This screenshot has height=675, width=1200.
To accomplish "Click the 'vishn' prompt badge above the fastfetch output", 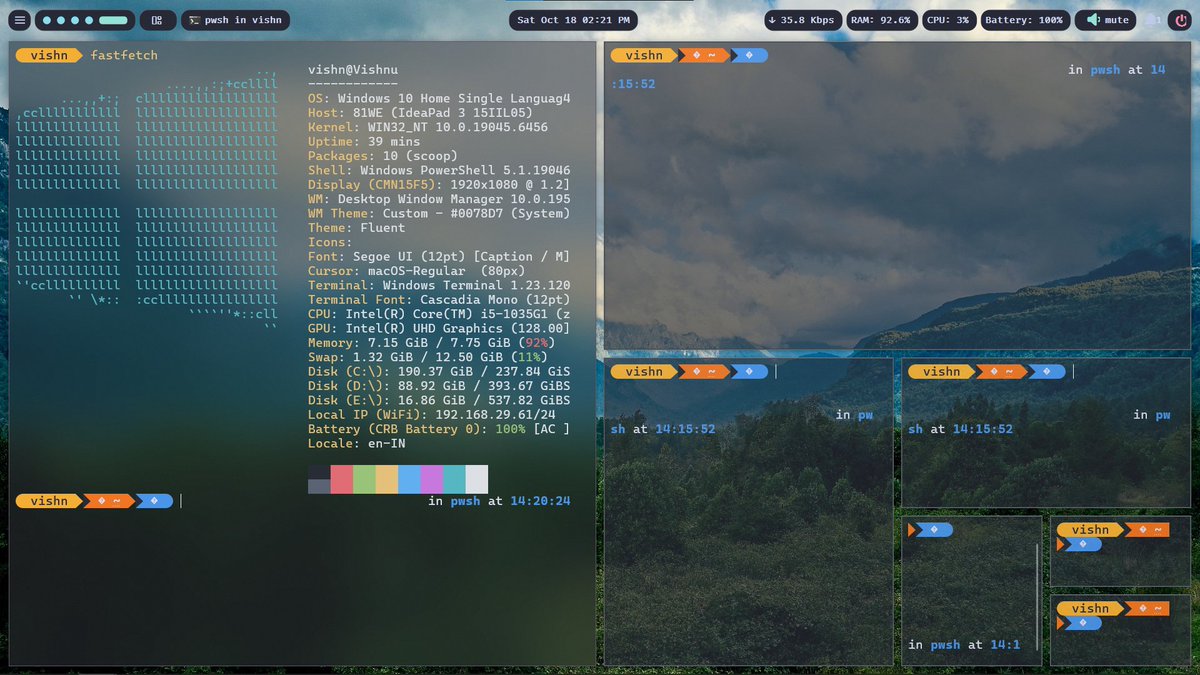I will [49, 55].
